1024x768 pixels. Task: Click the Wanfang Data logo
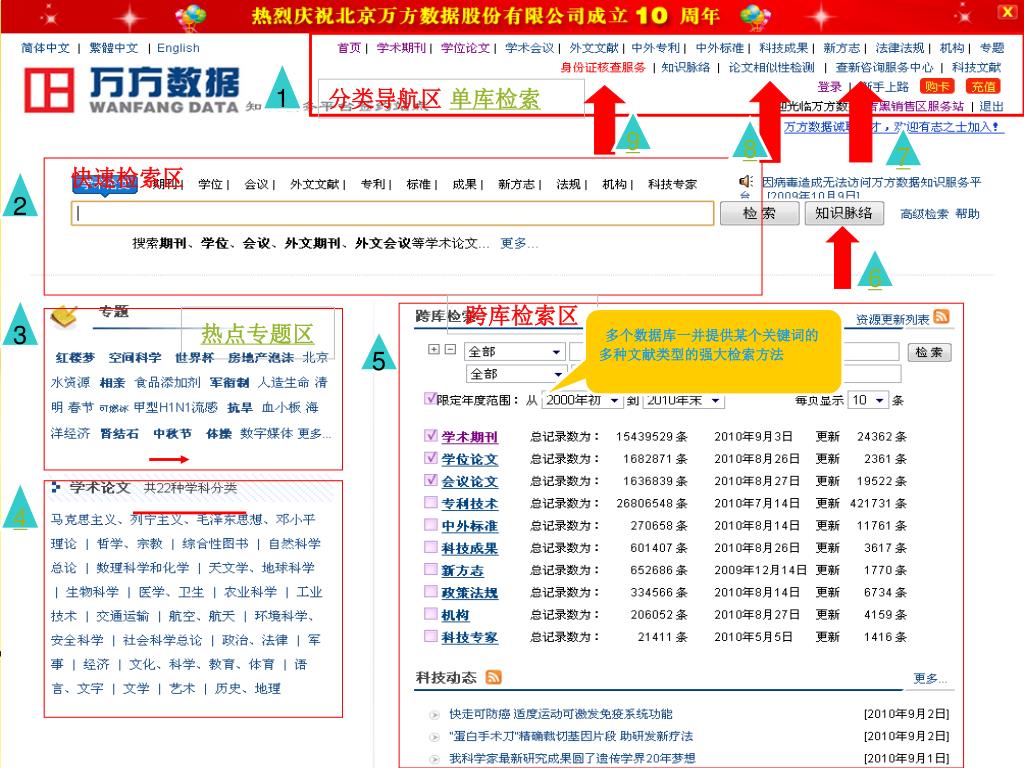point(131,90)
